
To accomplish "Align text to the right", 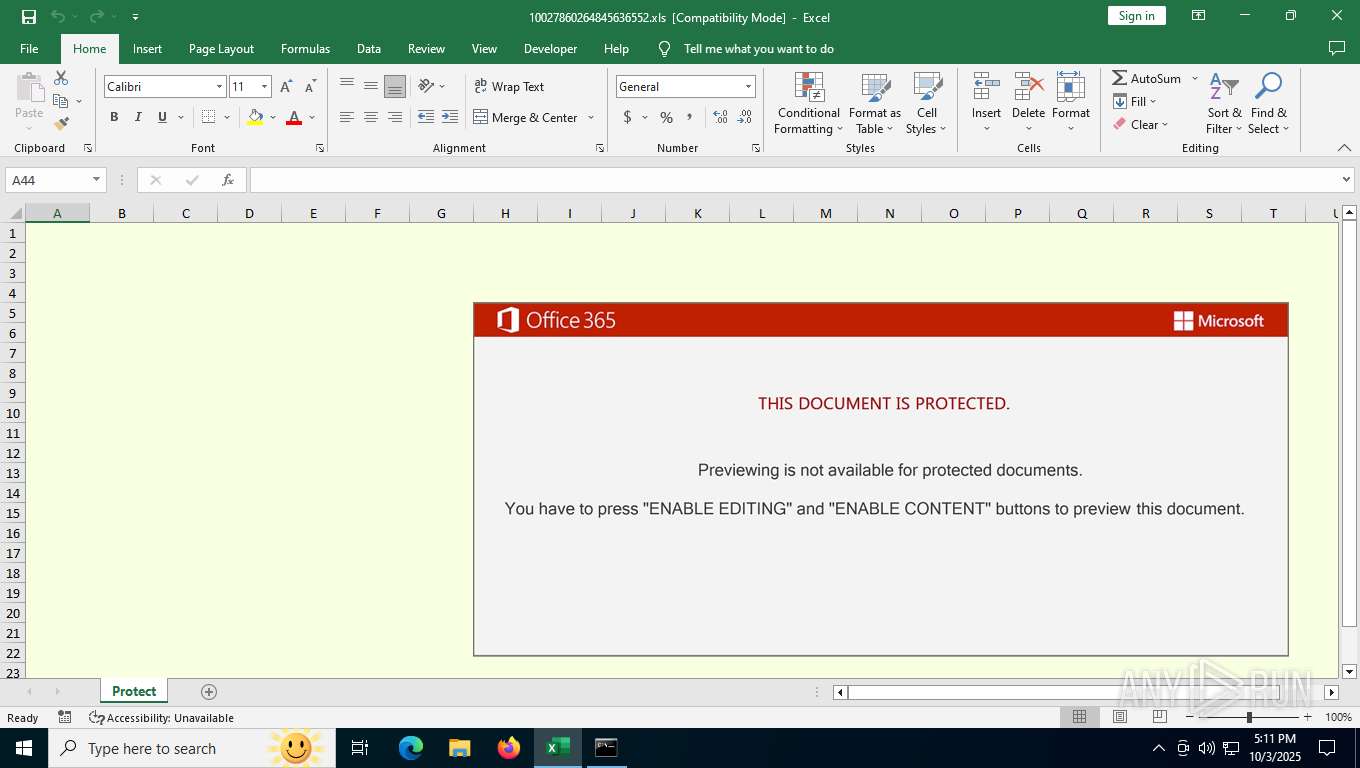I will point(395,117).
